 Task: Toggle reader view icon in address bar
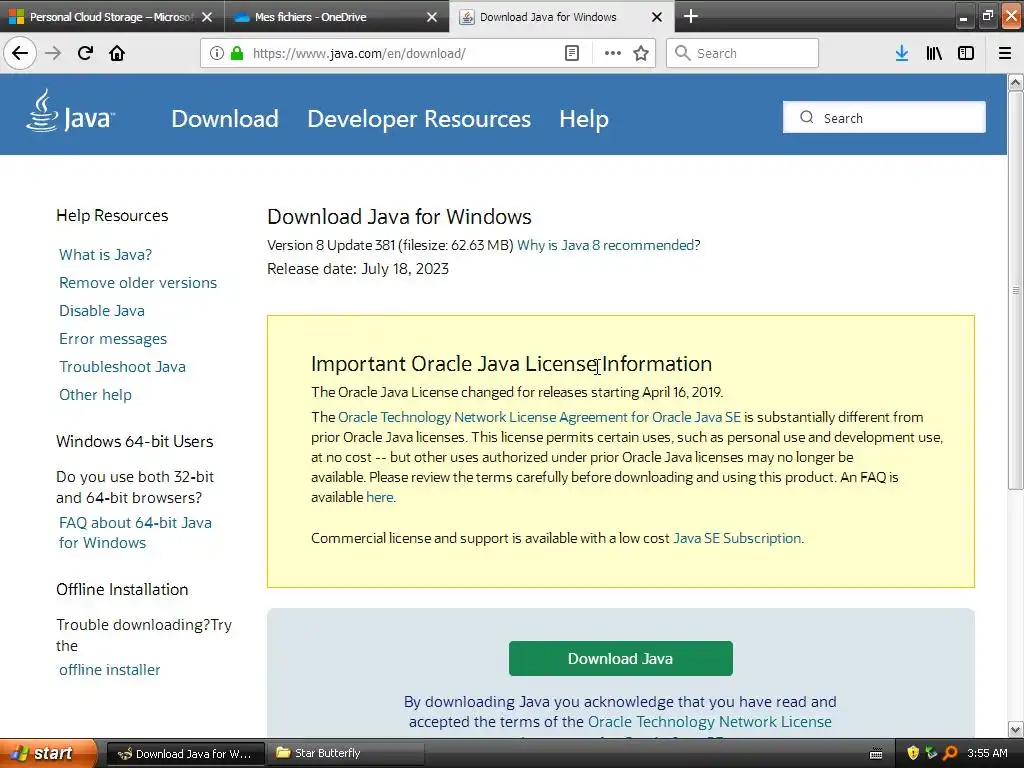click(571, 53)
